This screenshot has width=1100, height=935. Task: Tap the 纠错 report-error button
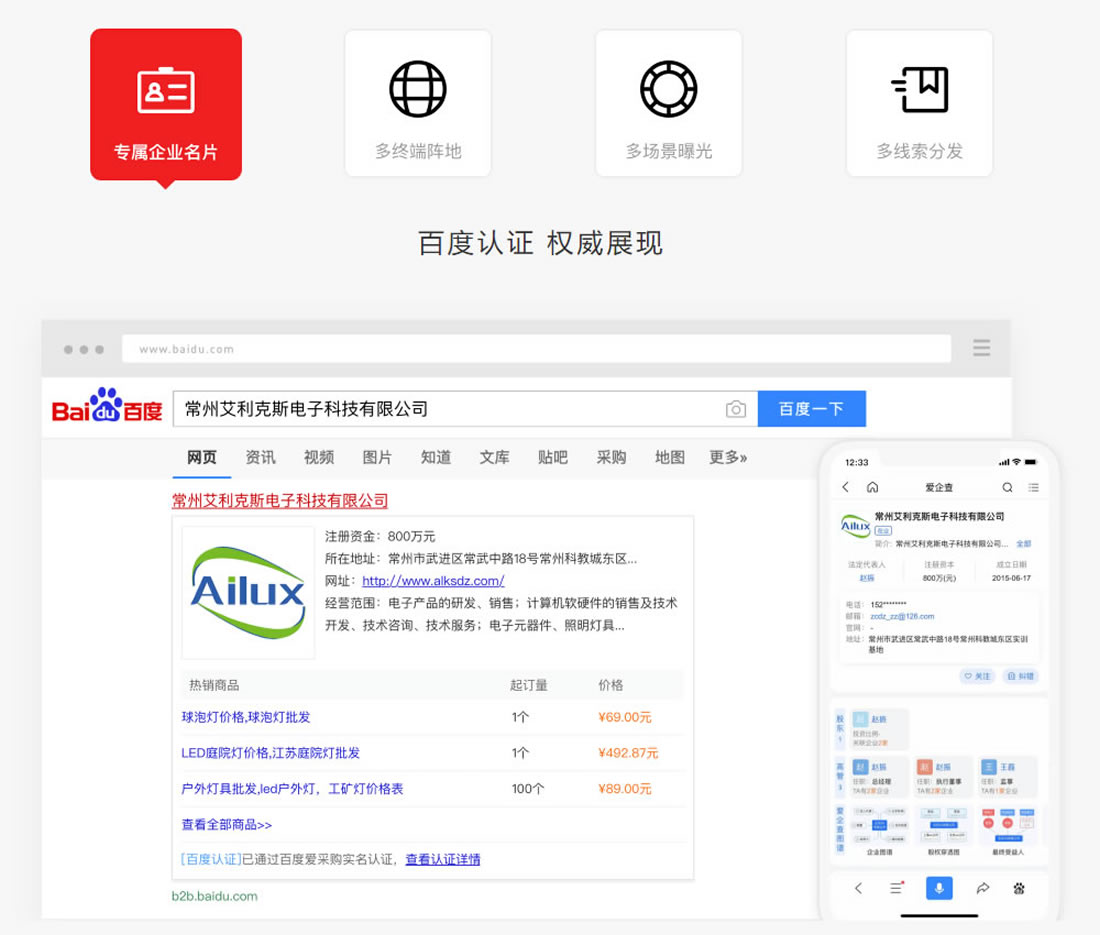point(1021,676)
